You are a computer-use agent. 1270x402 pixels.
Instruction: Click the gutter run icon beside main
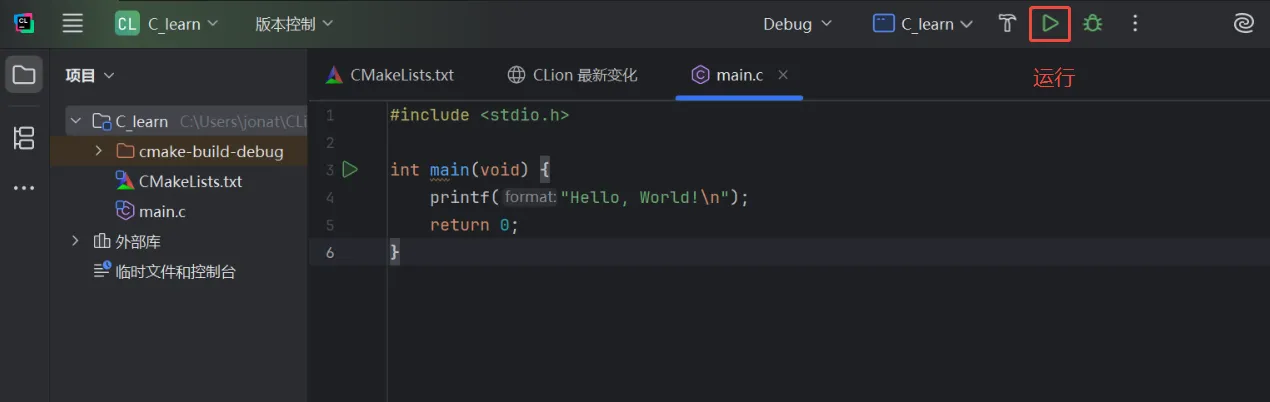[x=350, y=169]
